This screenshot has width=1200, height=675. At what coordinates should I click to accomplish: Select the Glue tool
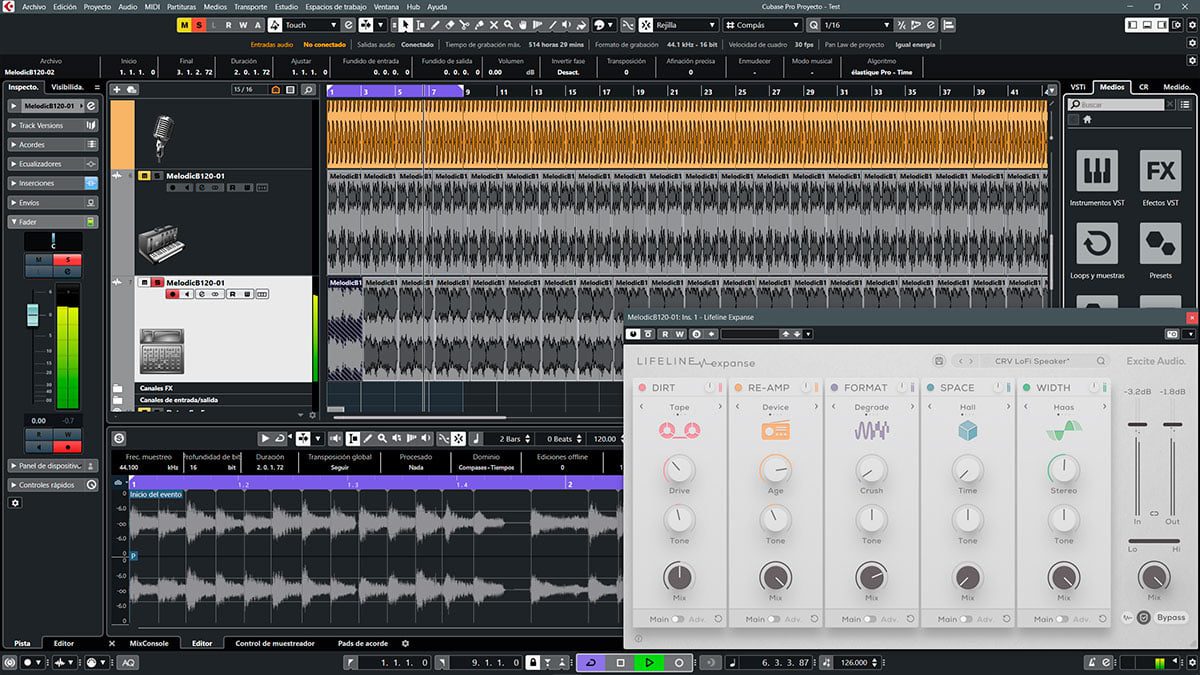(x=479, y=25)
